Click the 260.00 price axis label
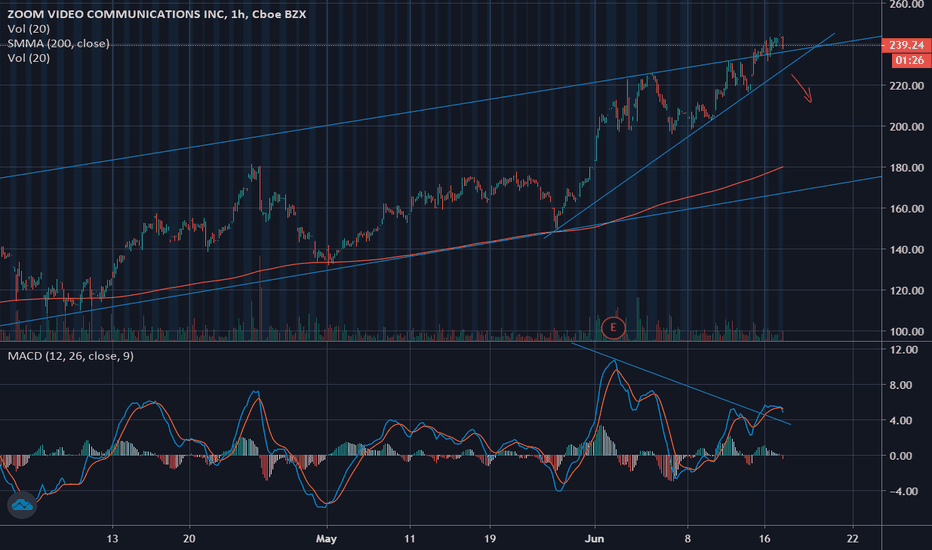932x550 pixels. tap(906, 5)
